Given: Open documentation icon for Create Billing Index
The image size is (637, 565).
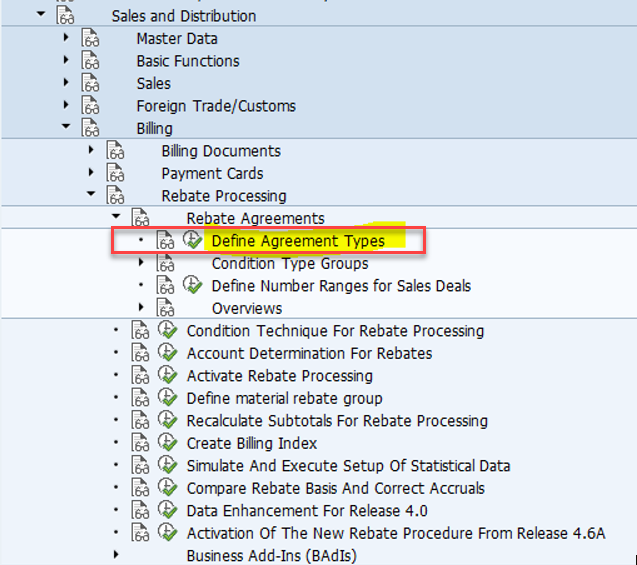Looking at the screenshot, I should coord(141,443).
